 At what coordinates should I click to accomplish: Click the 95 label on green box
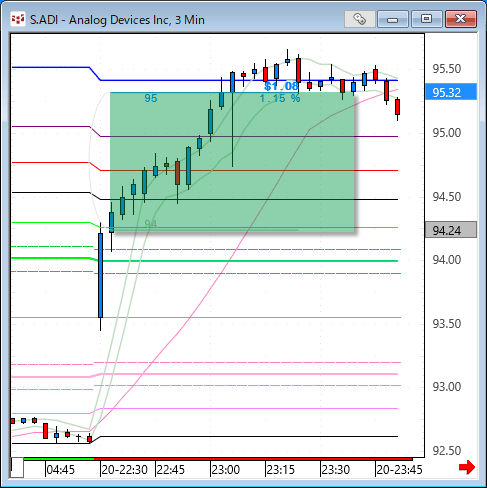pos(151,98)
